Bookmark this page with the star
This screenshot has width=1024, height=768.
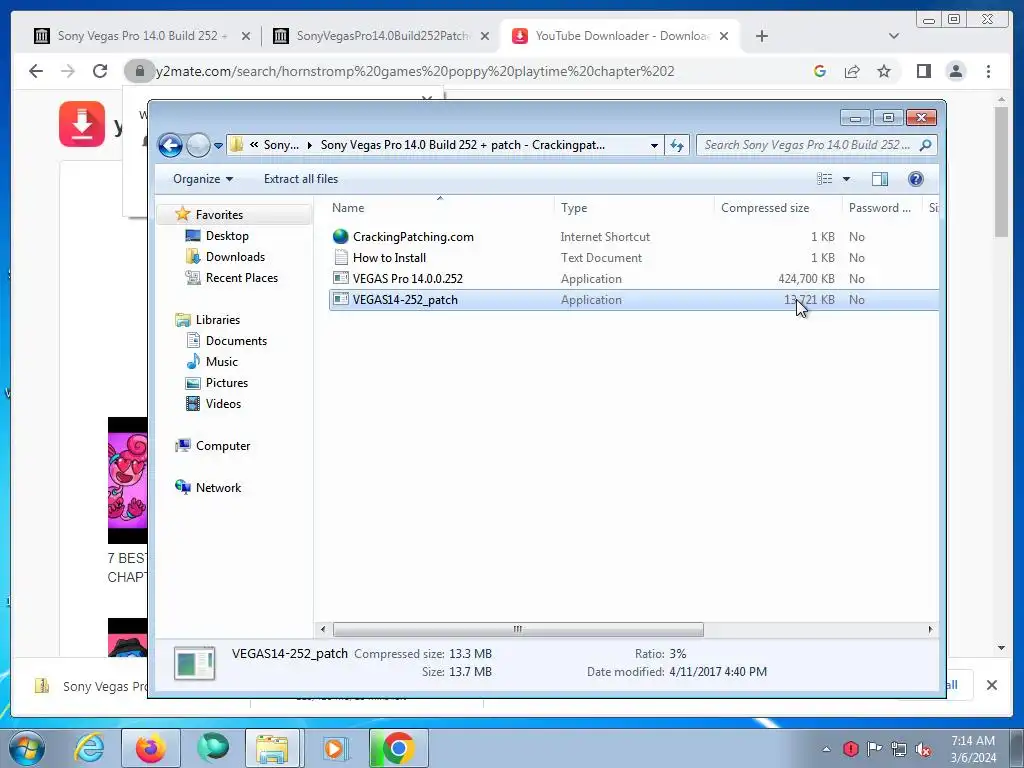coord(884,71)
